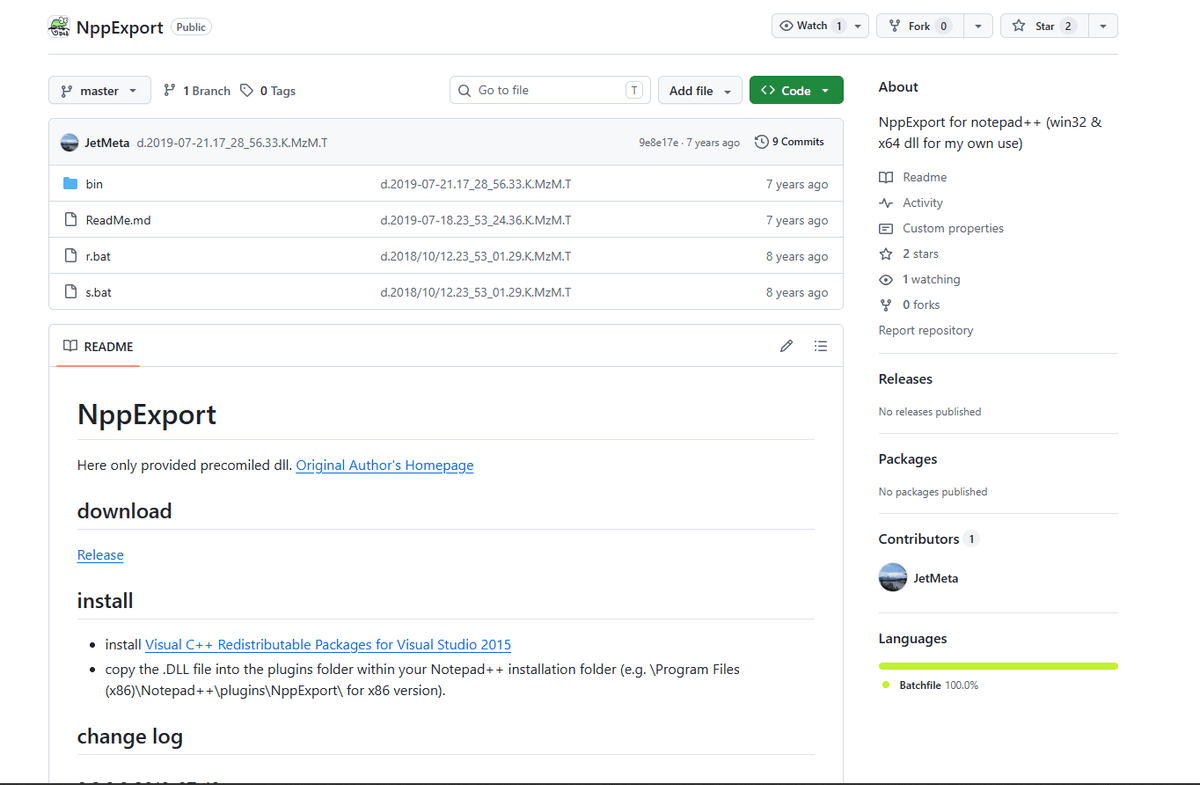Screen dimensions: 1200x785
Task: Click the commits history clock icon
Action: (x=762, y=142)
